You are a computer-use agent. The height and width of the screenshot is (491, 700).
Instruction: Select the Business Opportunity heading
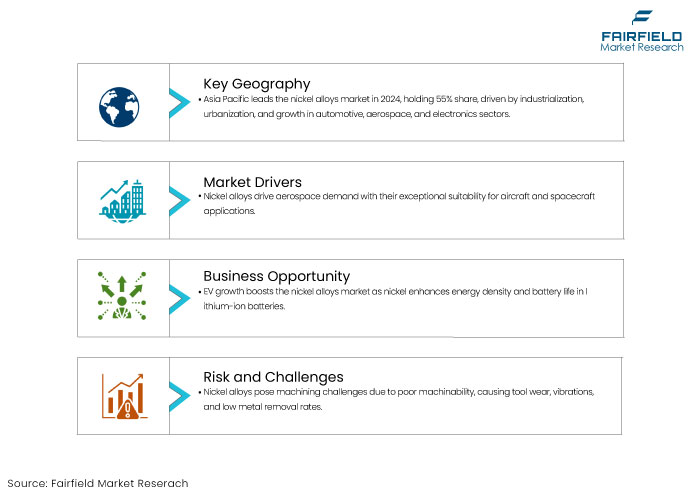pos(276,276)
